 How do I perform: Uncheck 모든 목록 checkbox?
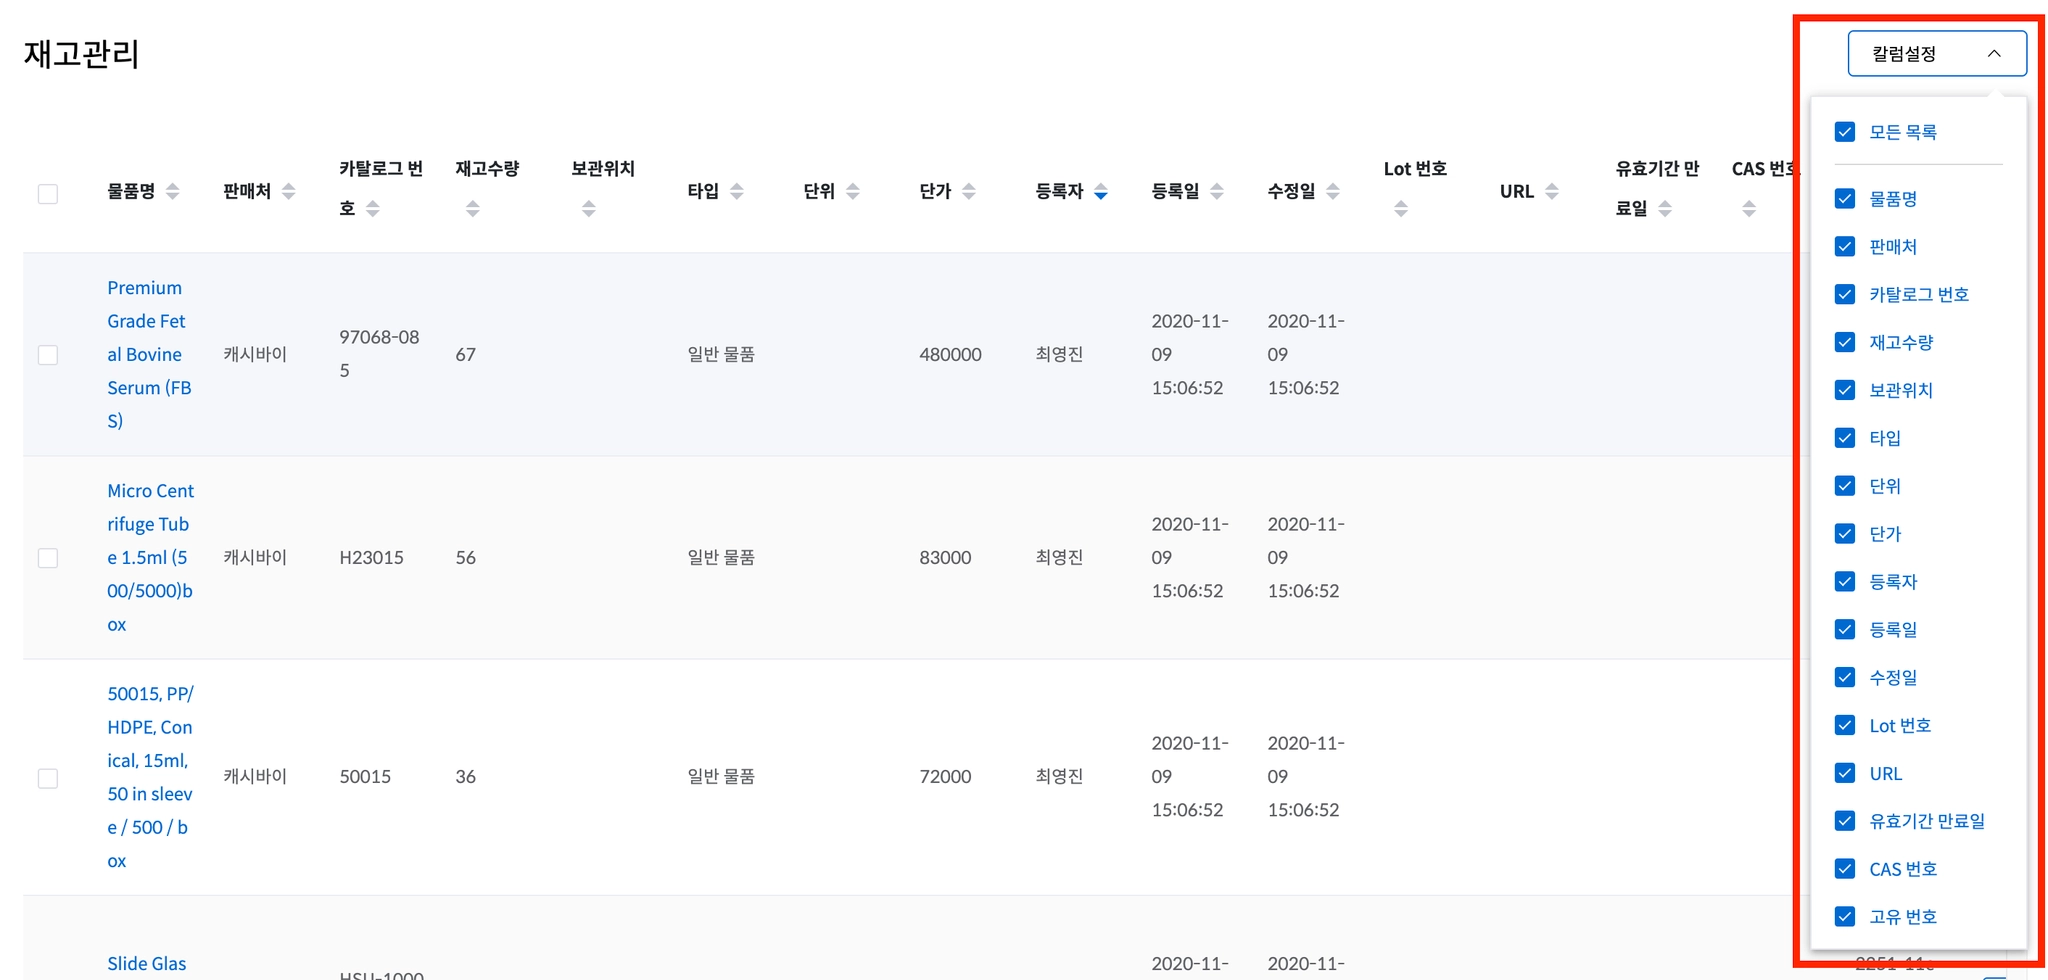1845,132
